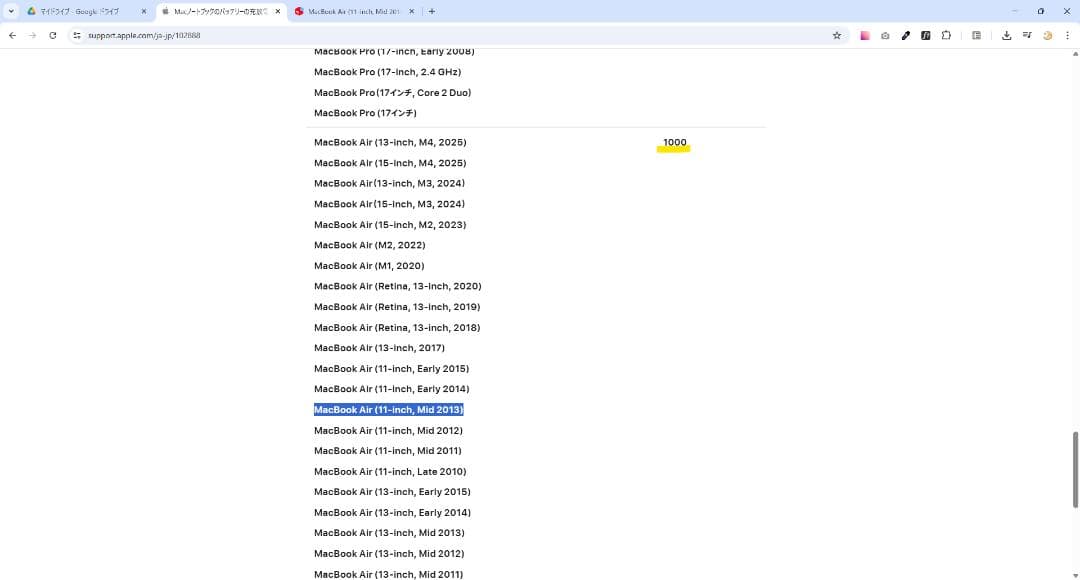Go back to the previous page
The height and width of the screenshot is (580, 1080).
click(12, 35)
